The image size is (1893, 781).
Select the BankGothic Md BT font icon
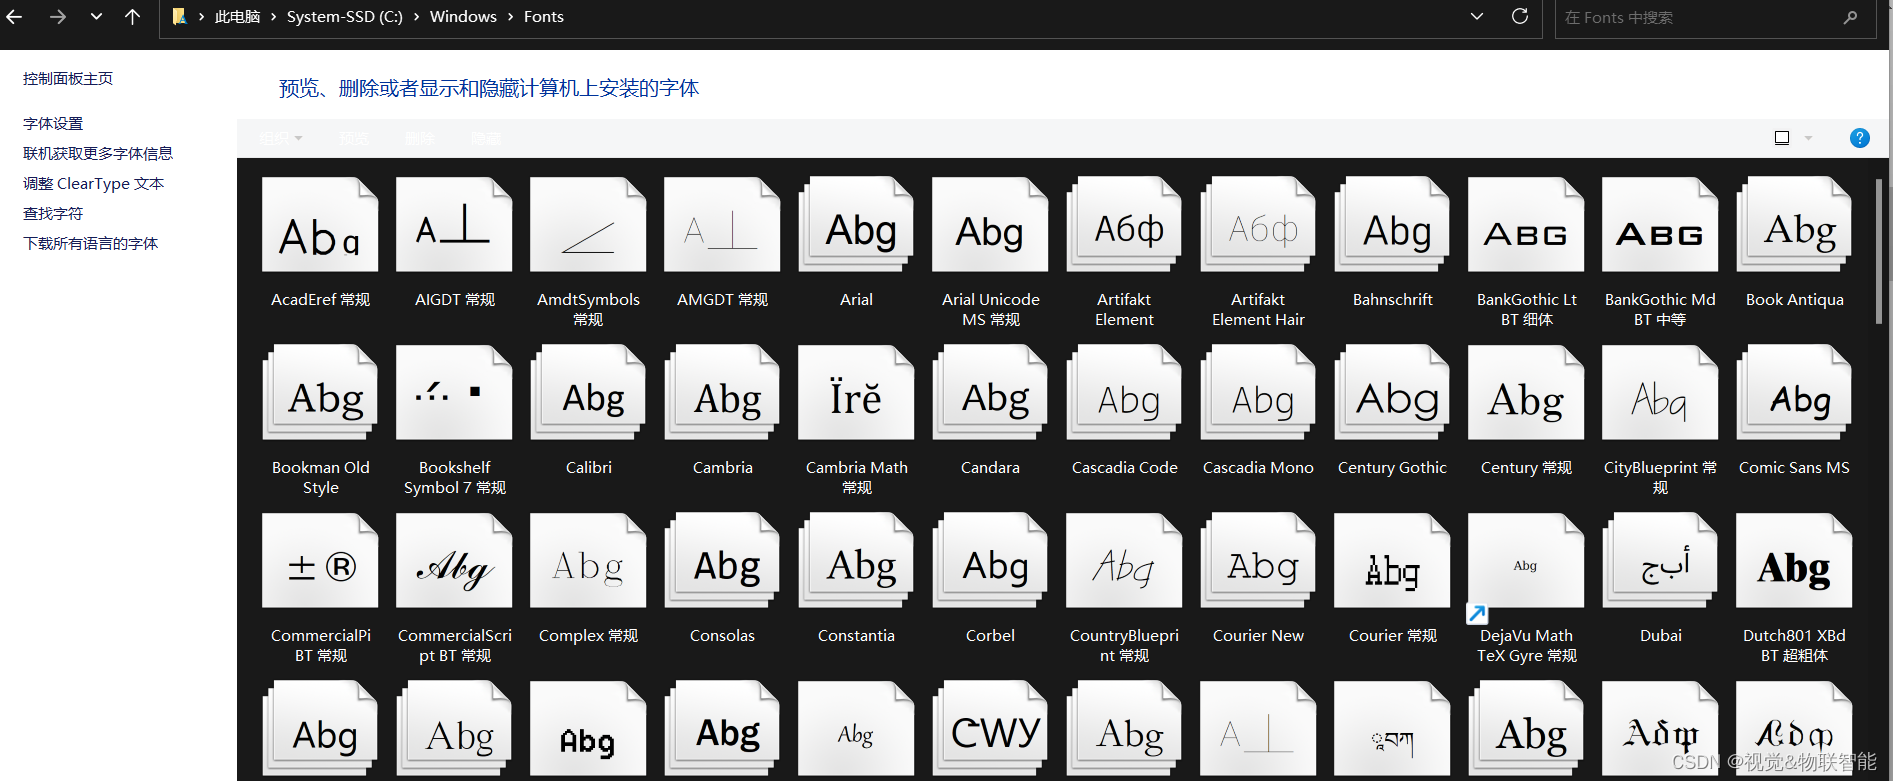[x=1660, y=225]
